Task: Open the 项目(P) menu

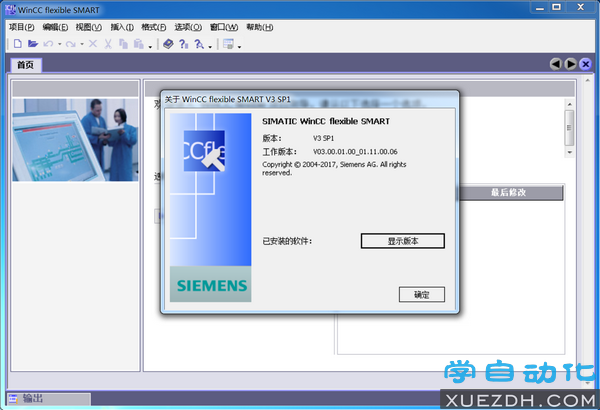Action: coord(21,27)
